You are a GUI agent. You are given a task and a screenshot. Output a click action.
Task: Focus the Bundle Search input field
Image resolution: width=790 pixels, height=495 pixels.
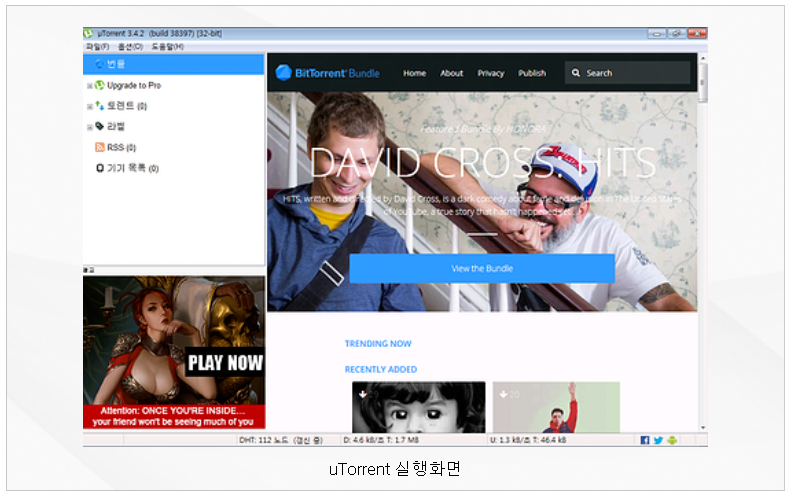[627, 73]
